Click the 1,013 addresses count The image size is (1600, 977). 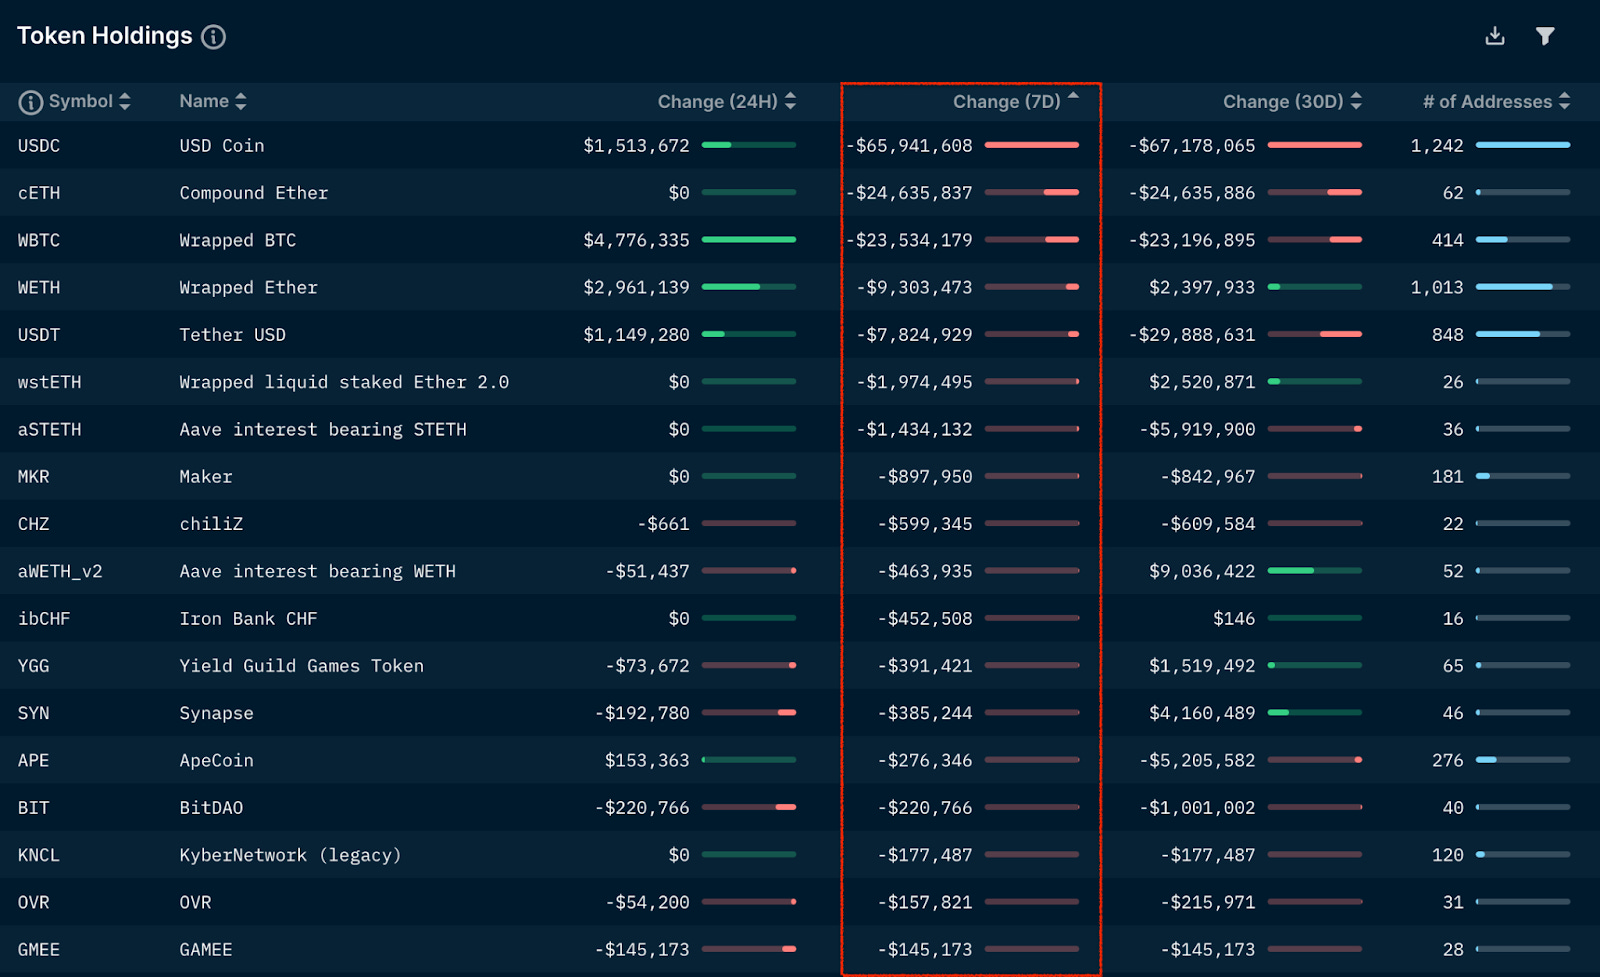[x=1437, y=288]
